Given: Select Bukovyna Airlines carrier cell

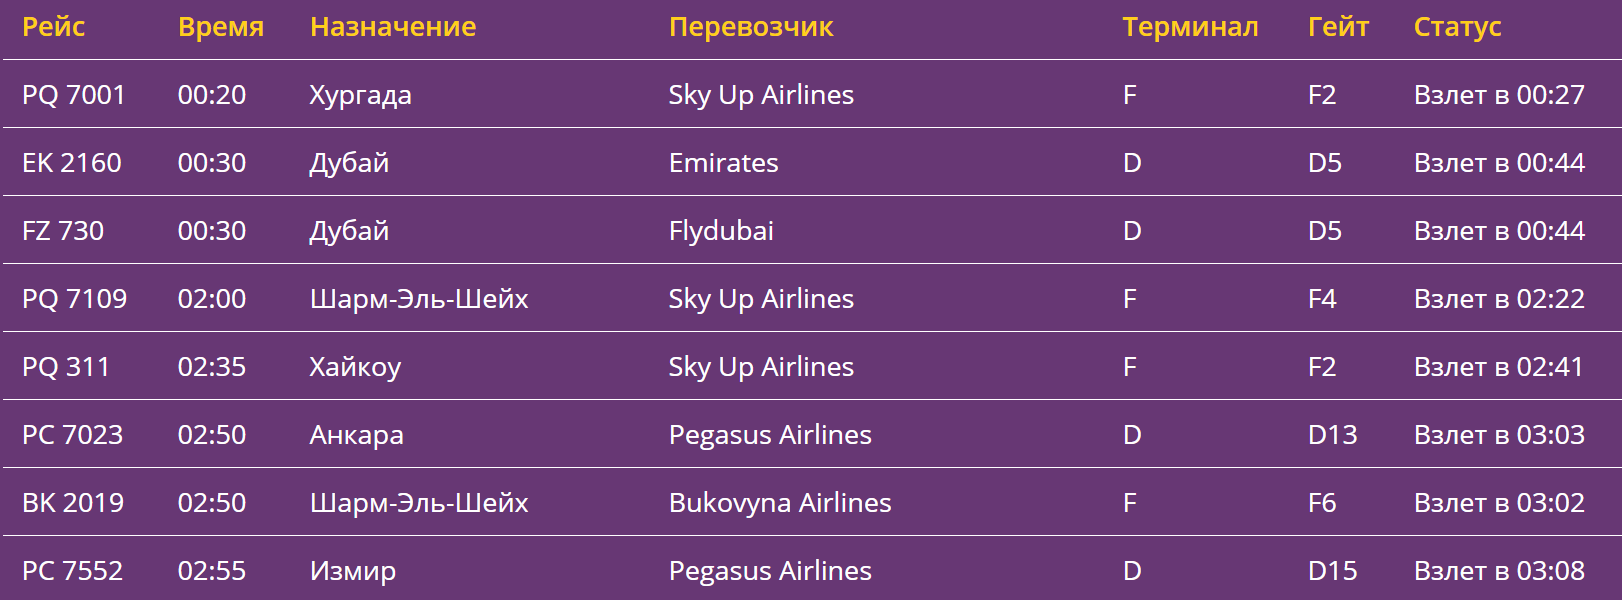Looking at the screenshot, I should [779, 503].
